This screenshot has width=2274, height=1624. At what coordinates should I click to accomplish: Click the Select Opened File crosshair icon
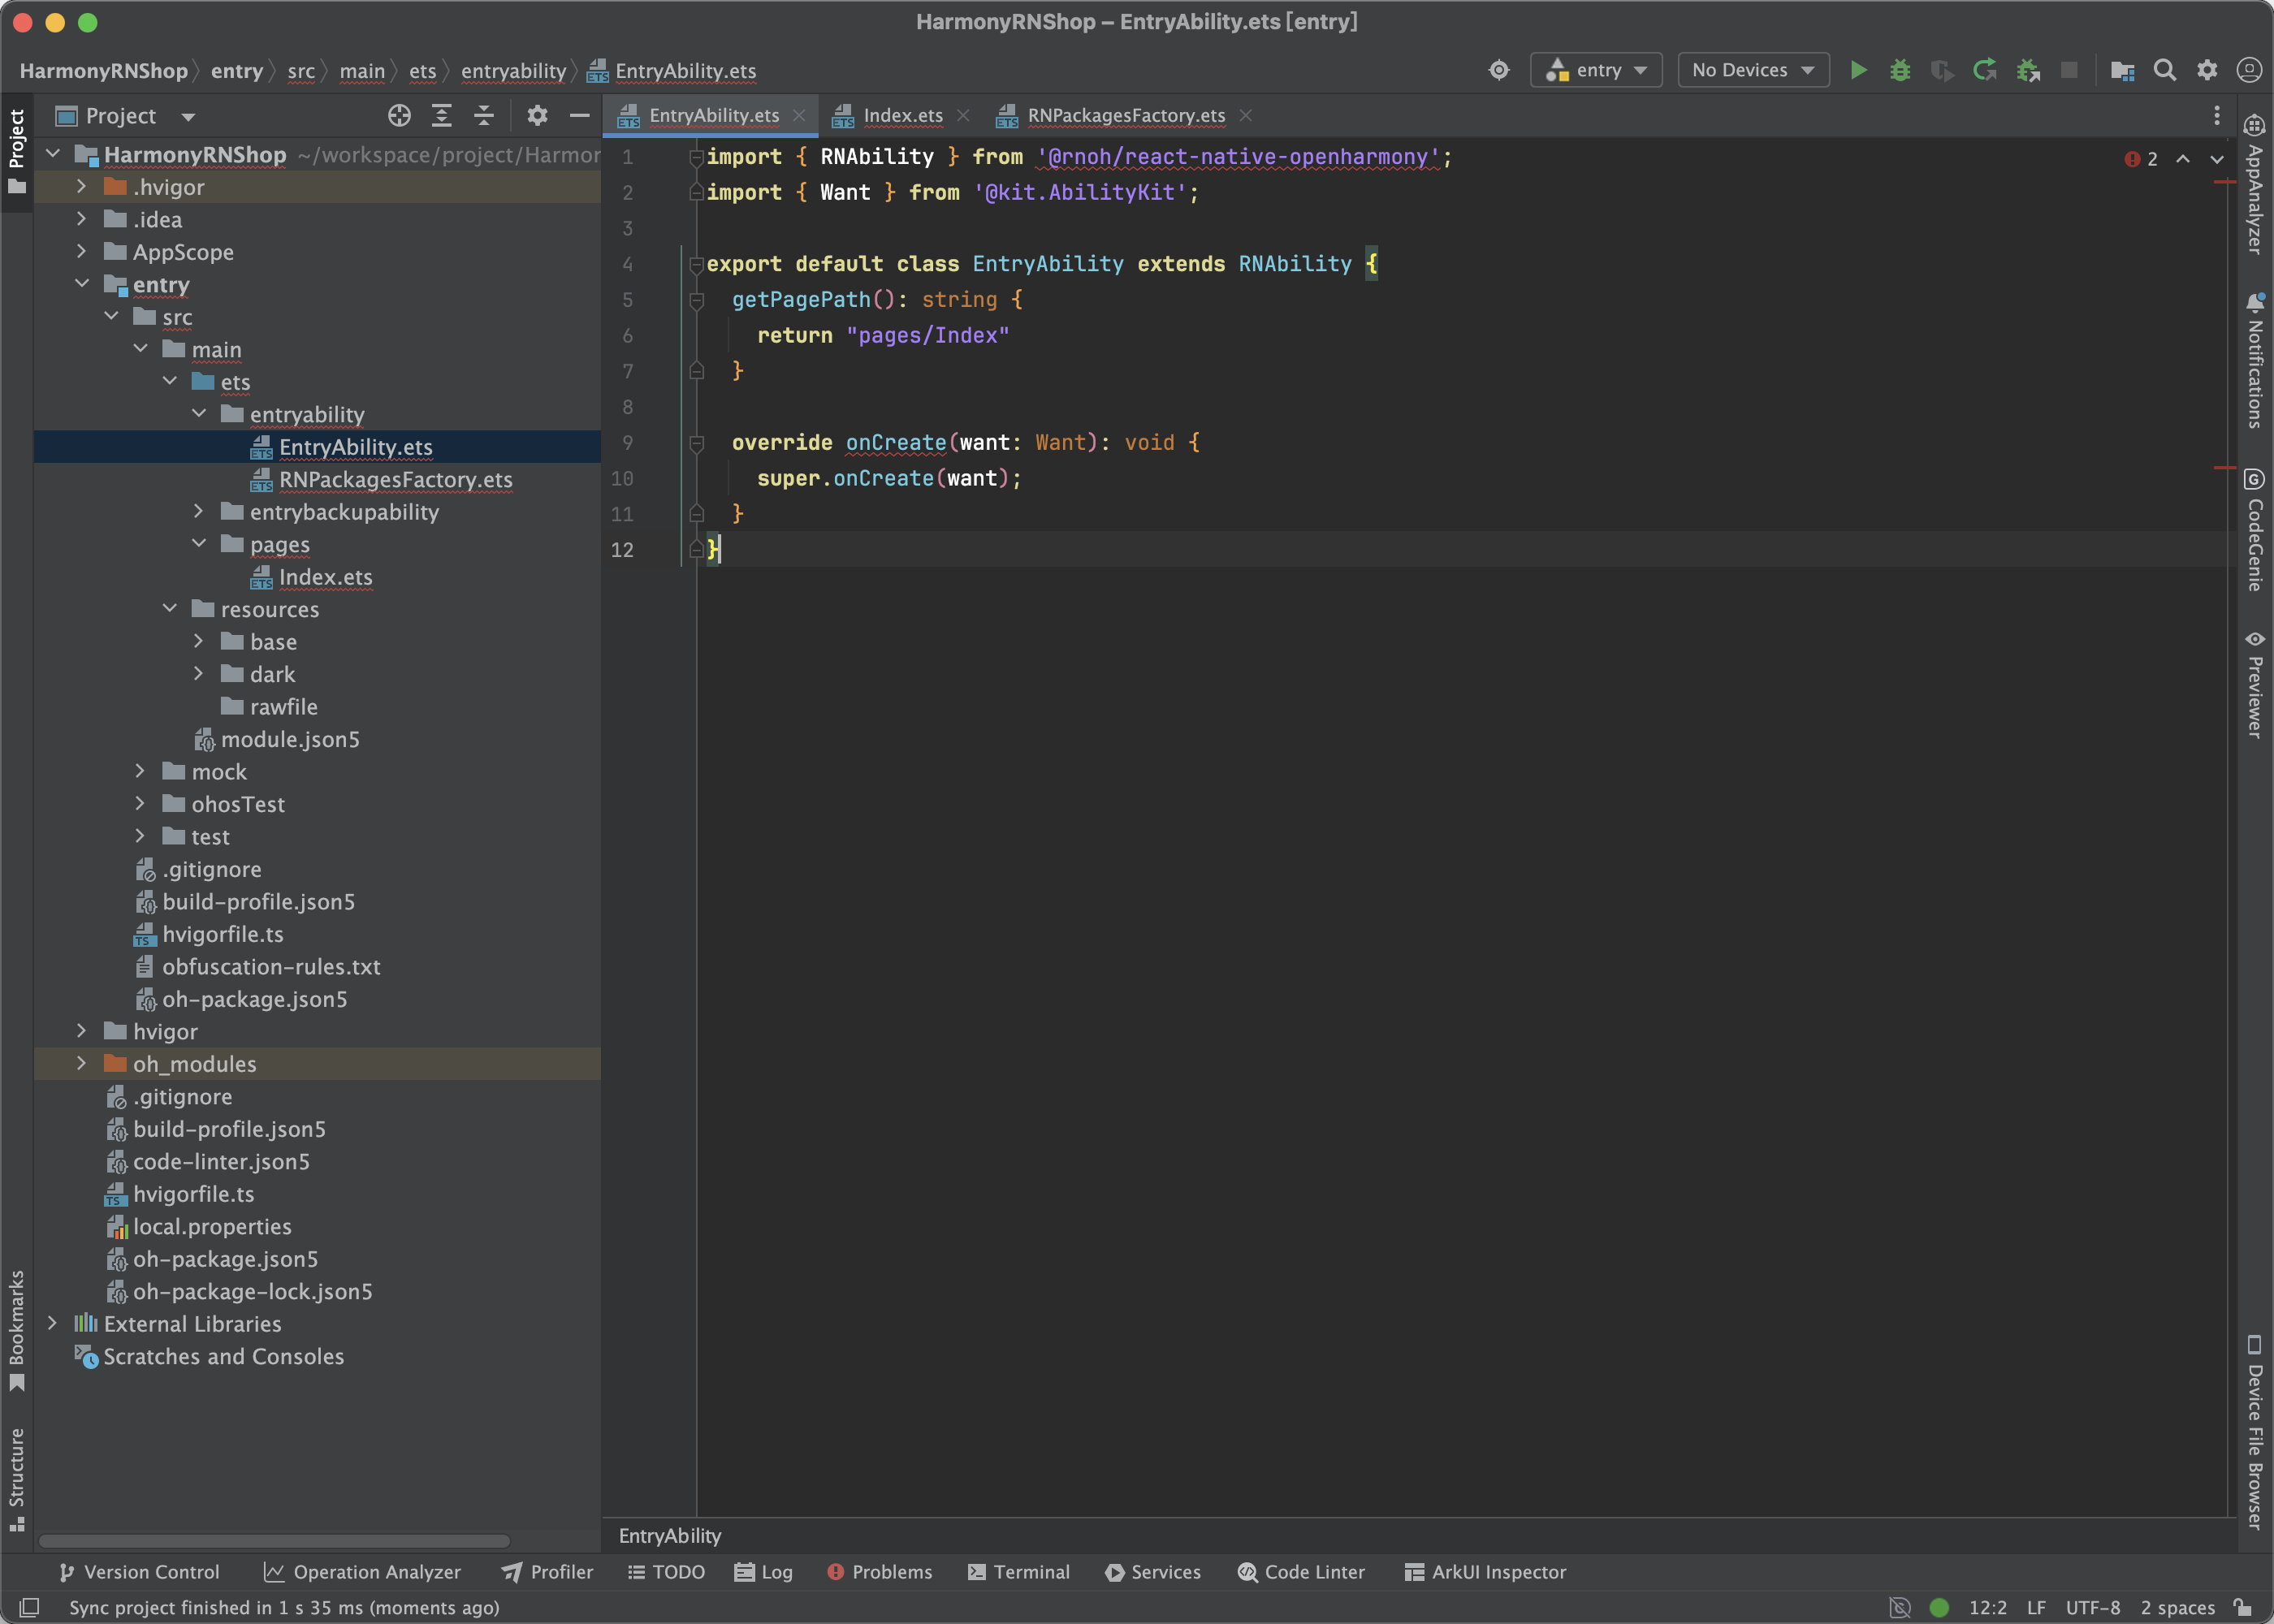click(x=399, y=116)
